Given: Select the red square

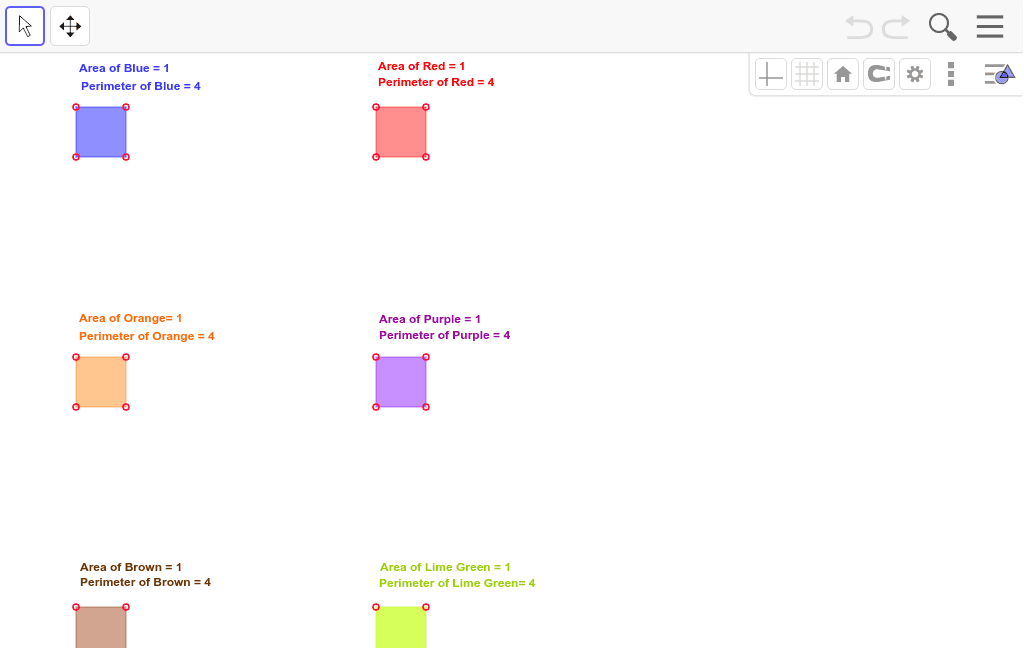Looking at the screenshot, I should coord(401,132).
